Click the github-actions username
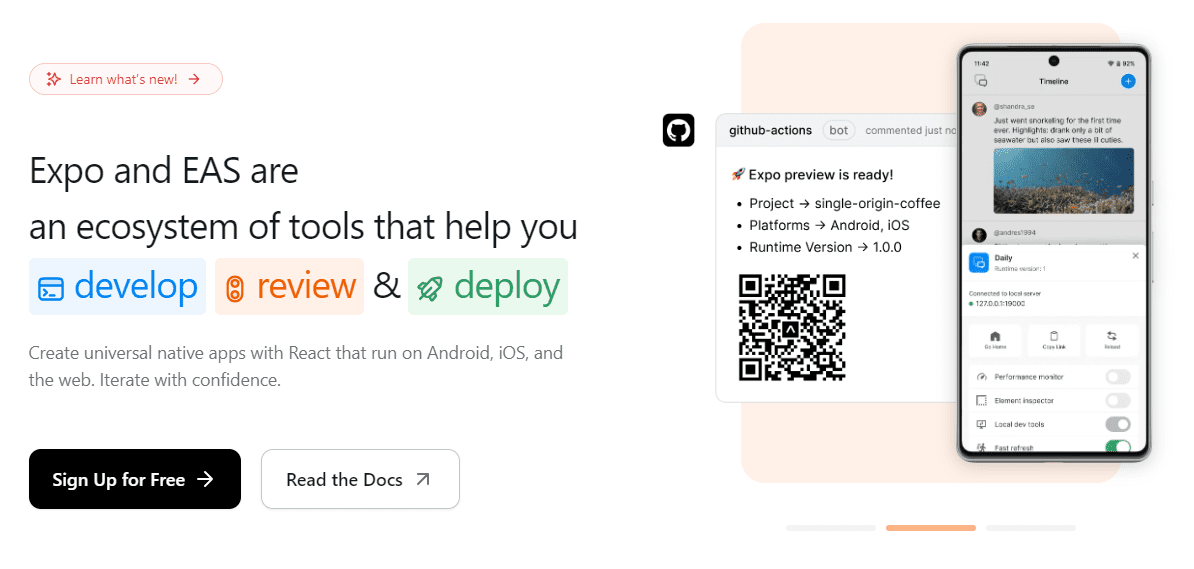 click(771, 130)
